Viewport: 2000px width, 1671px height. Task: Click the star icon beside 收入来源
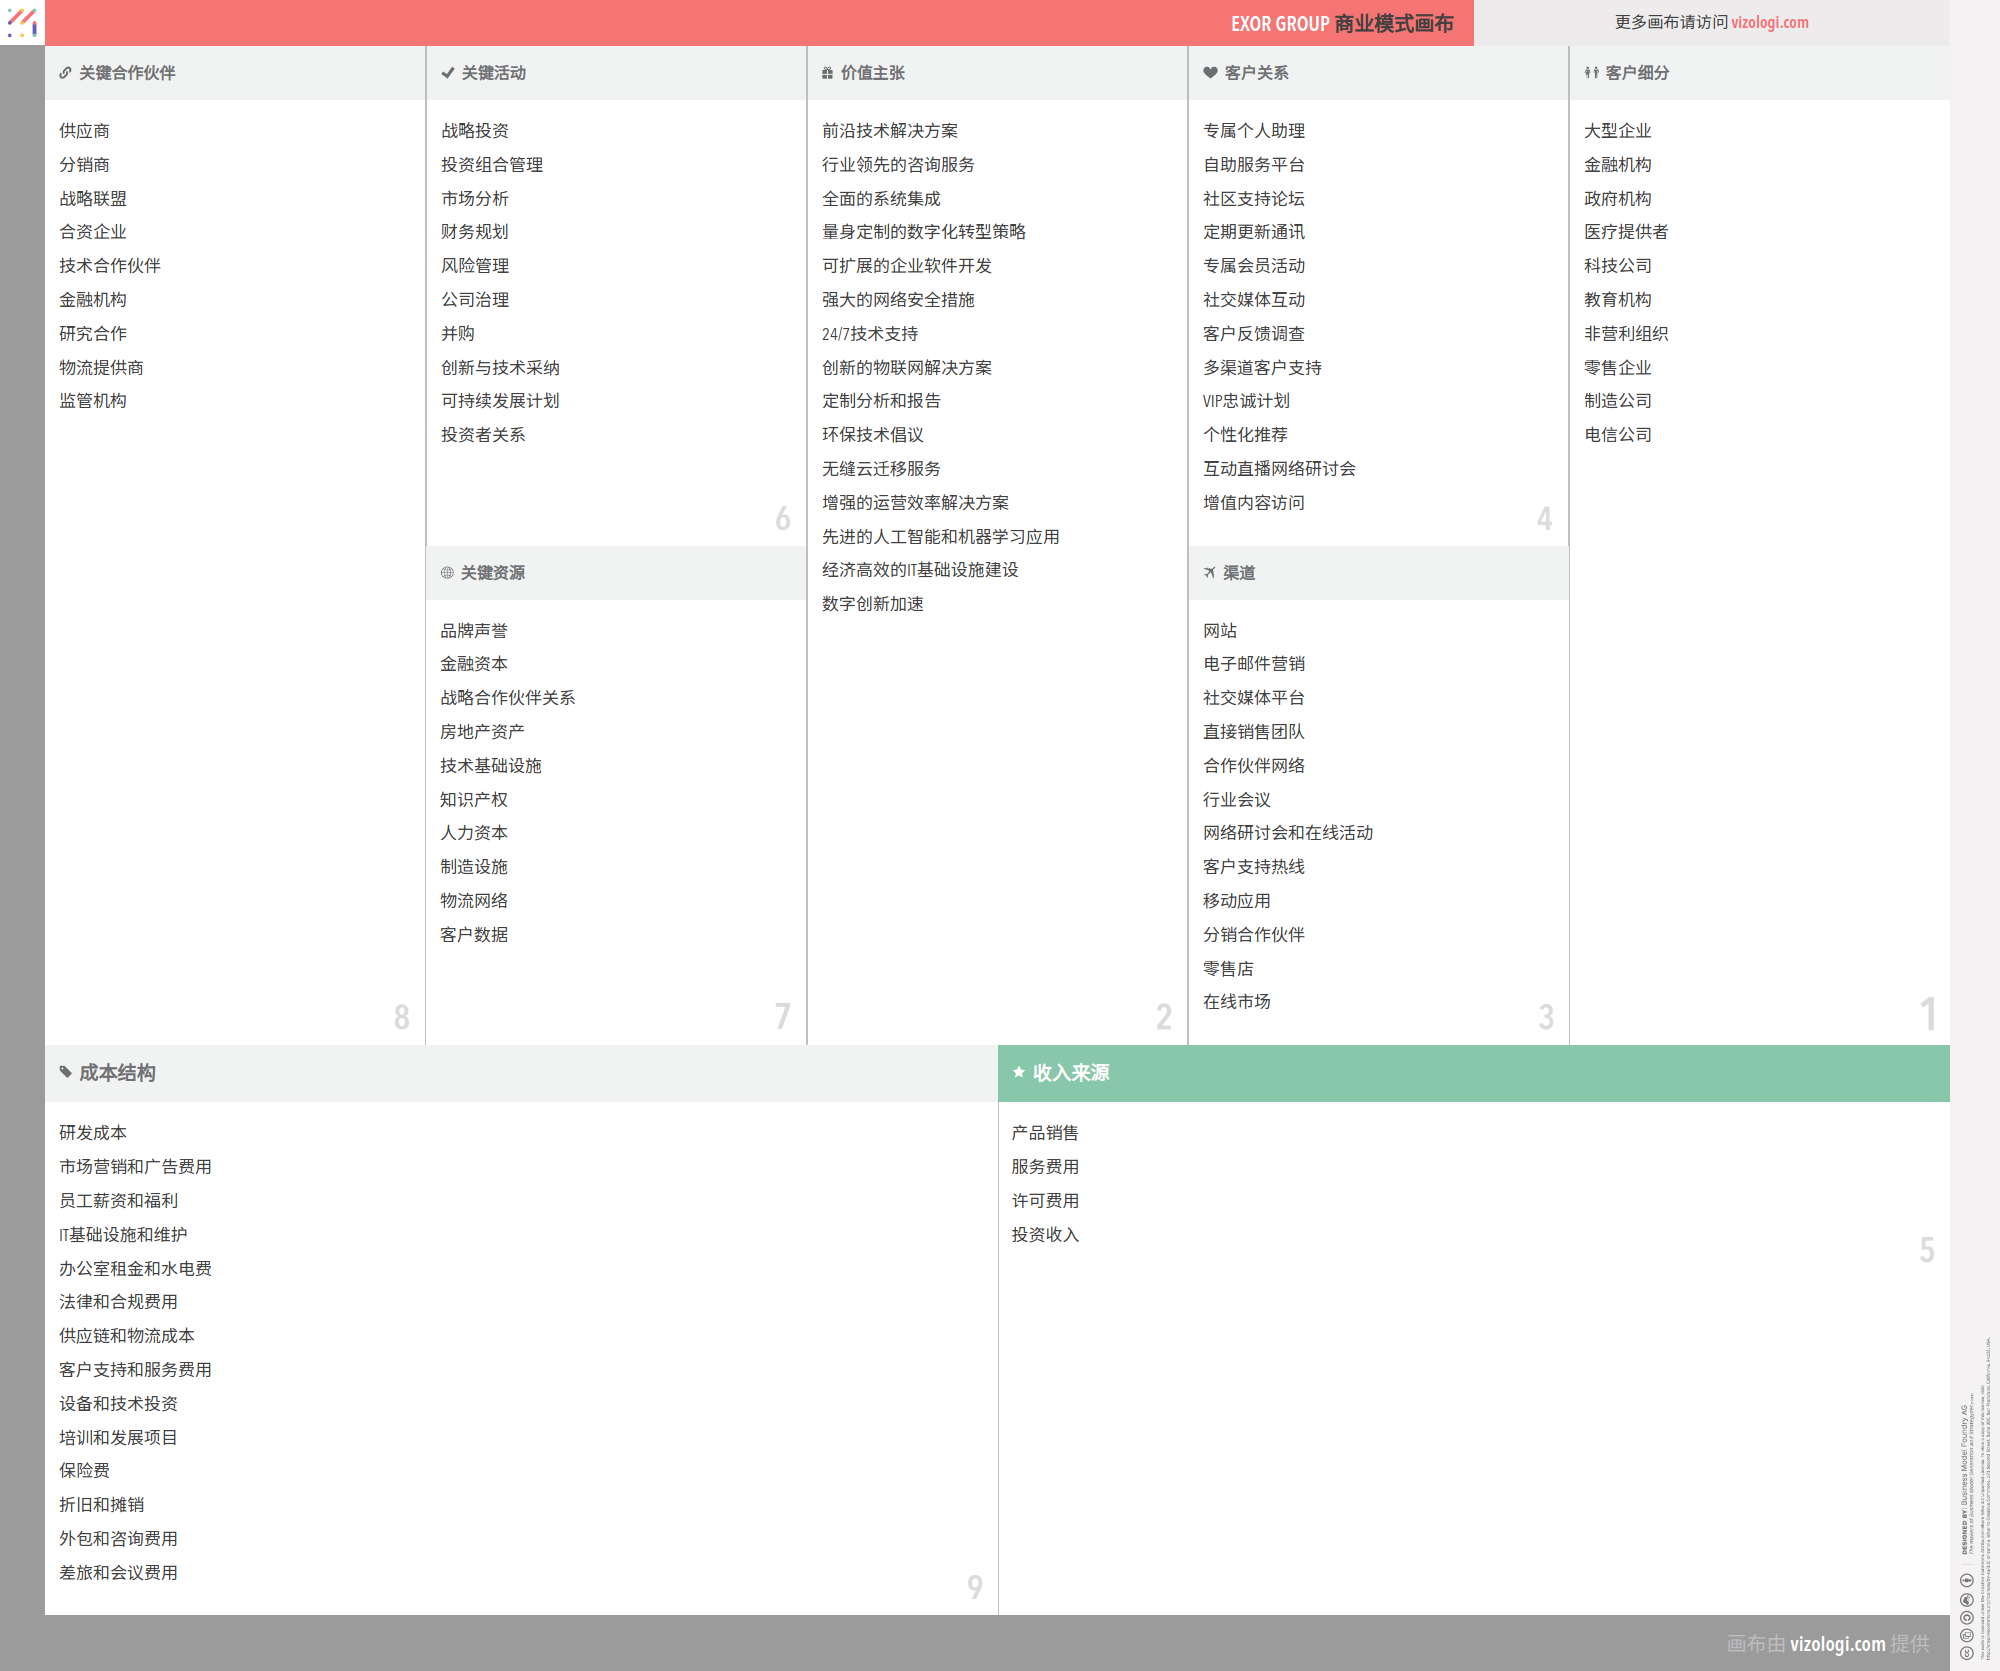(x=1018, y=1072)
